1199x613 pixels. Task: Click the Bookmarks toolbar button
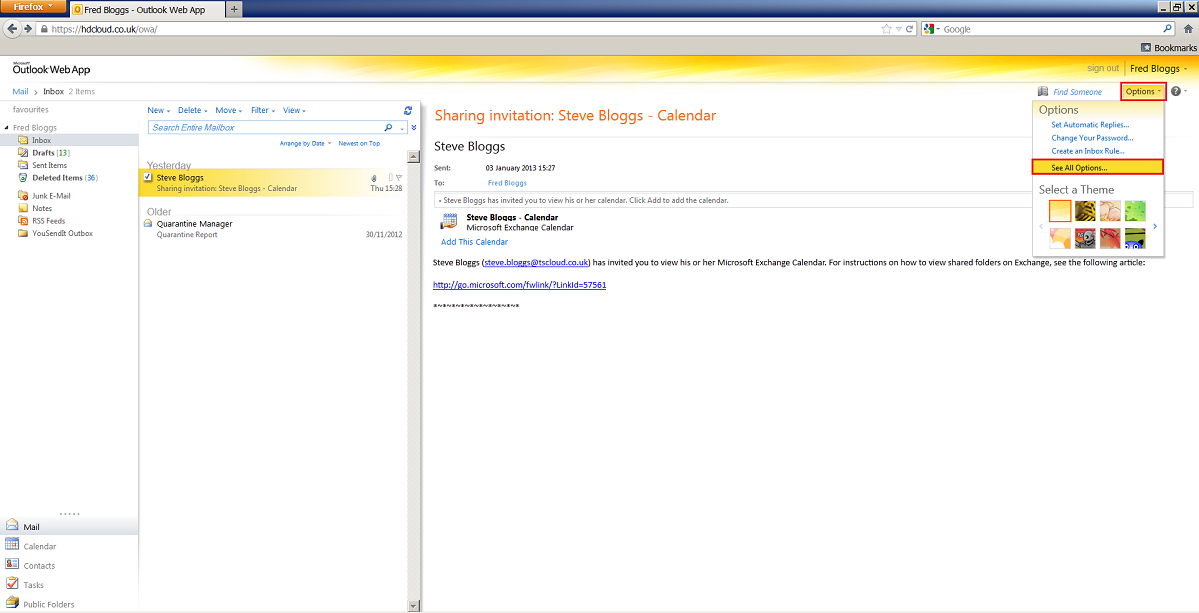click(x=1169, y=47)
